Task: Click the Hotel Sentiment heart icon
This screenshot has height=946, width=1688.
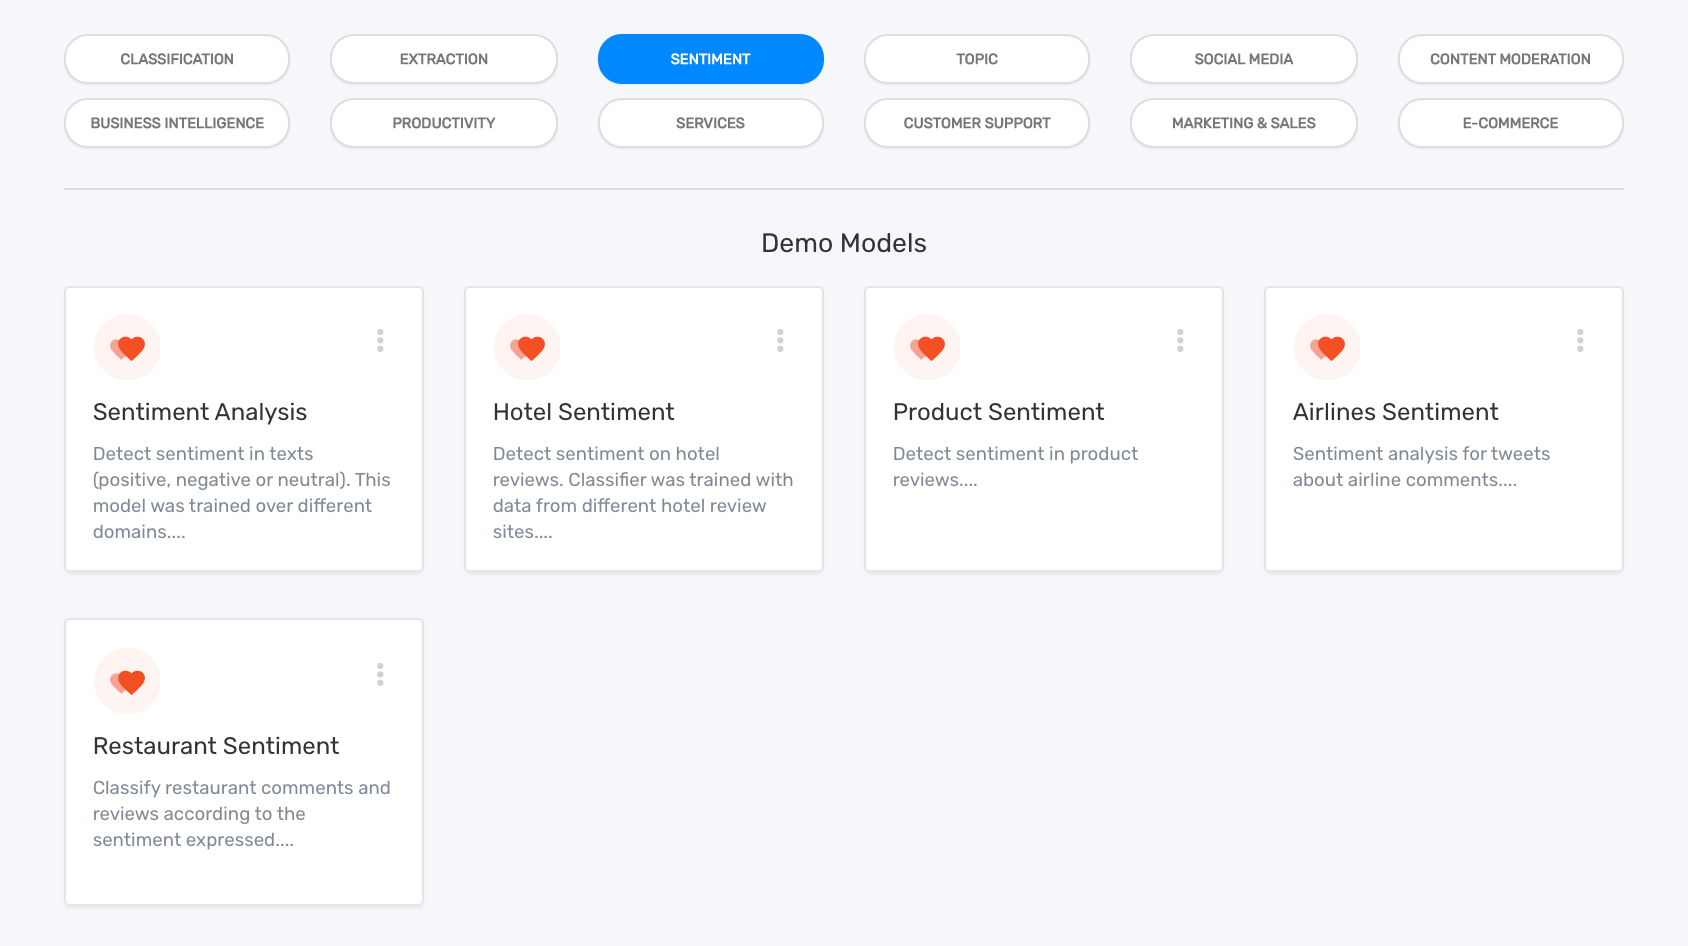Action: tap(528, 348)
